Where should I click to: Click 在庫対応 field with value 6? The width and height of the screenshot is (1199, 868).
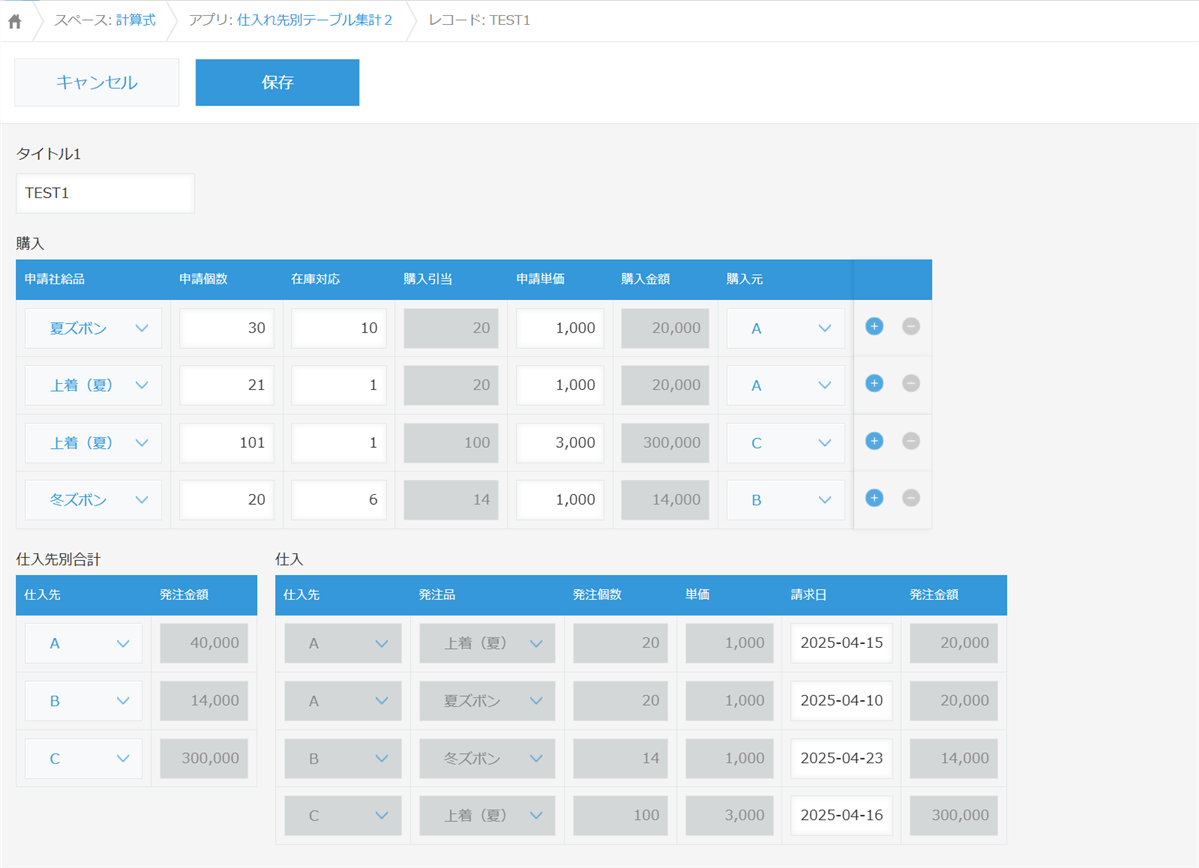pyautogui.click(x=339, y=499)
